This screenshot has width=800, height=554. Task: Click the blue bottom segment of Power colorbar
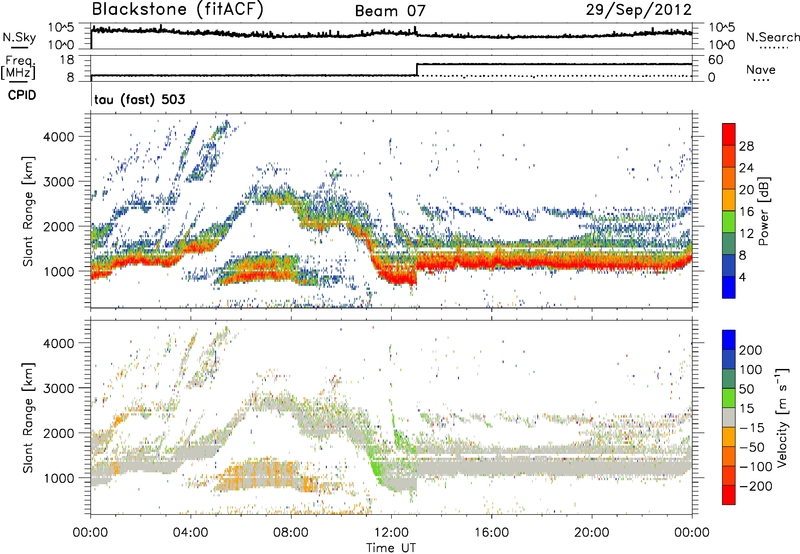(x=729, y=287)
